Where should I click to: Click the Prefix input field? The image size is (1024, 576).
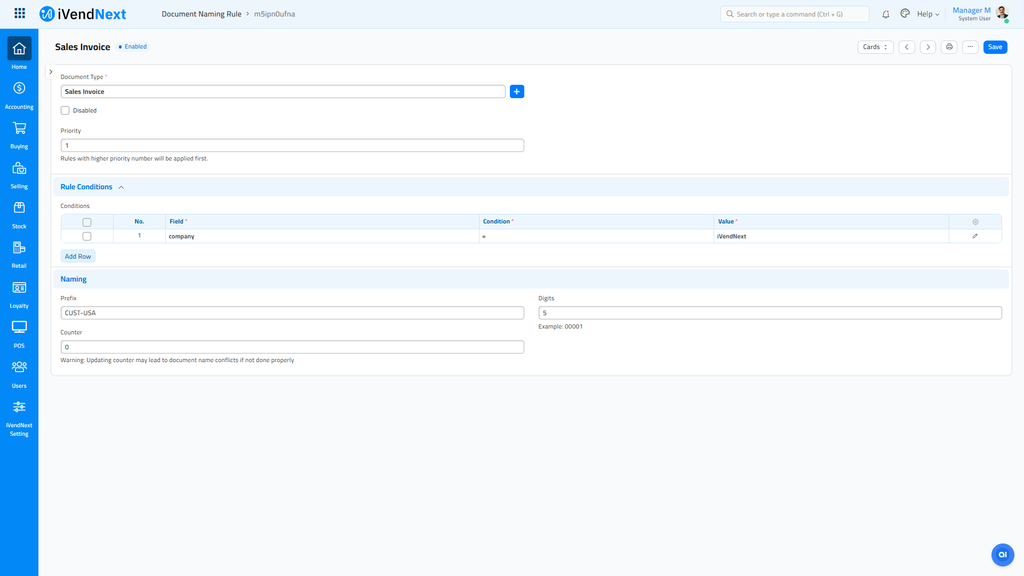pos(292,313)
